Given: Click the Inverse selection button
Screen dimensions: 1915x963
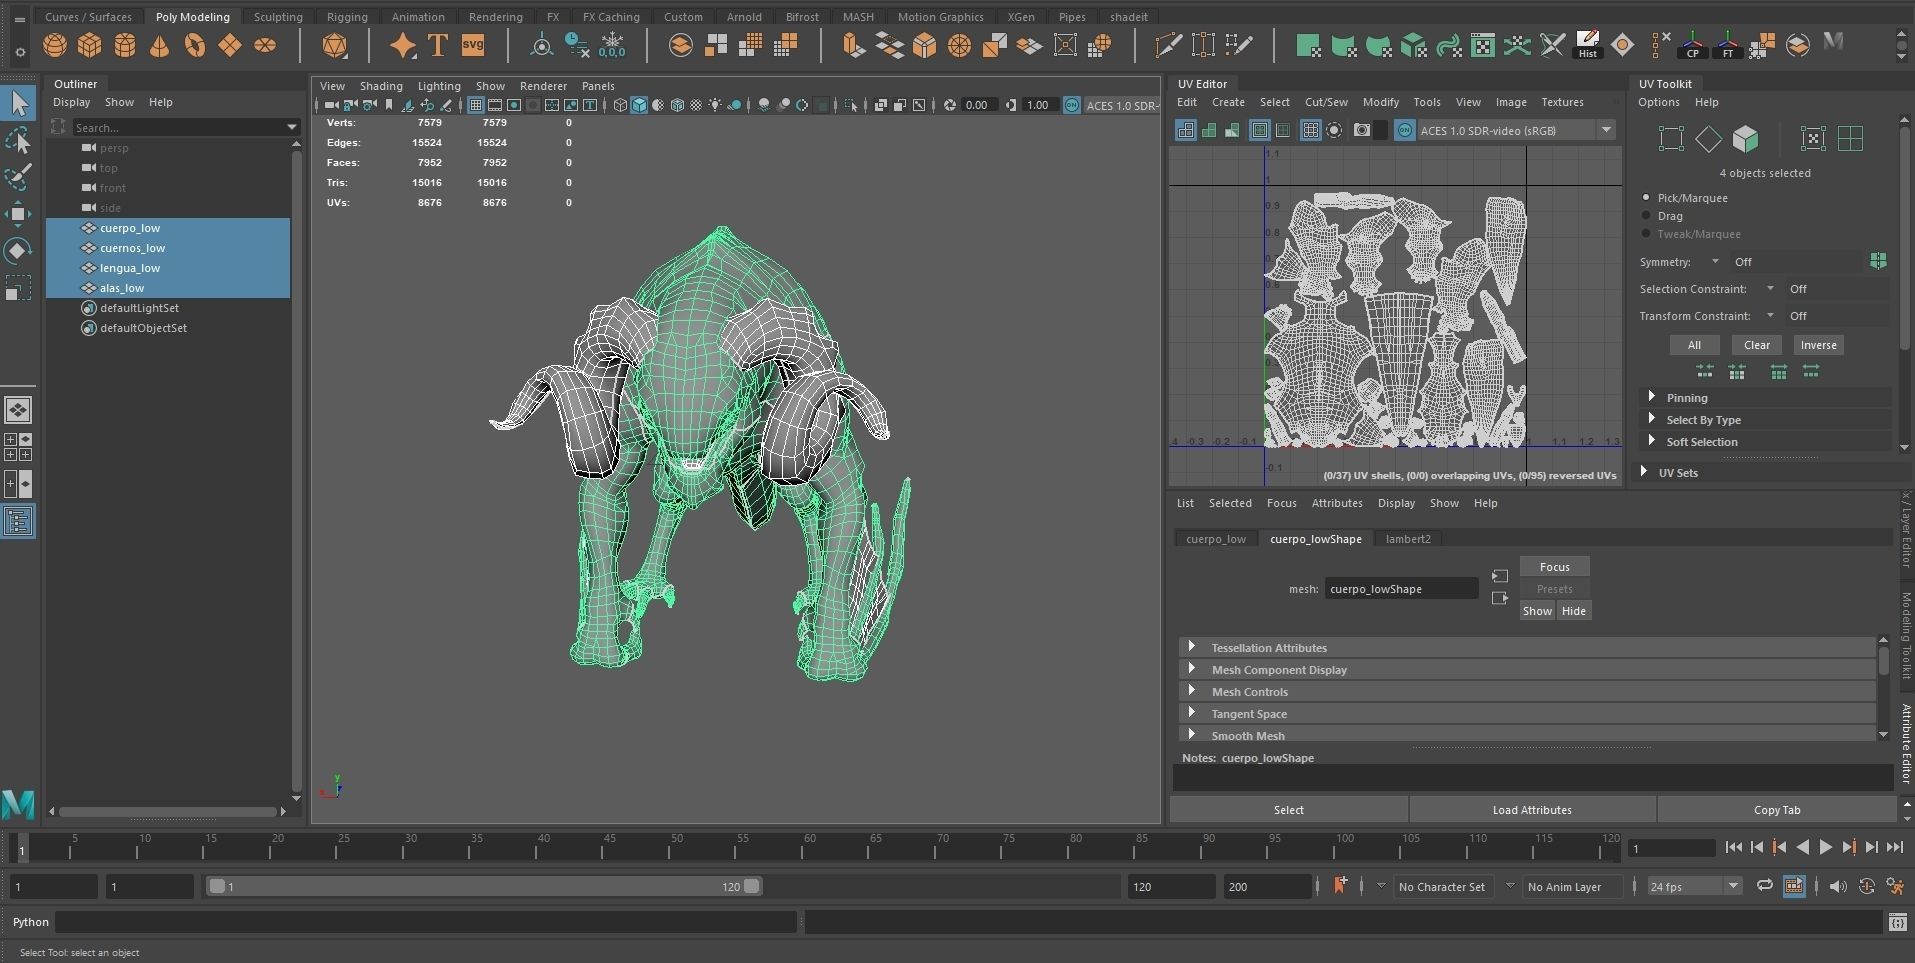Looking at the screenshot, I should click(x=1817, y=345).
